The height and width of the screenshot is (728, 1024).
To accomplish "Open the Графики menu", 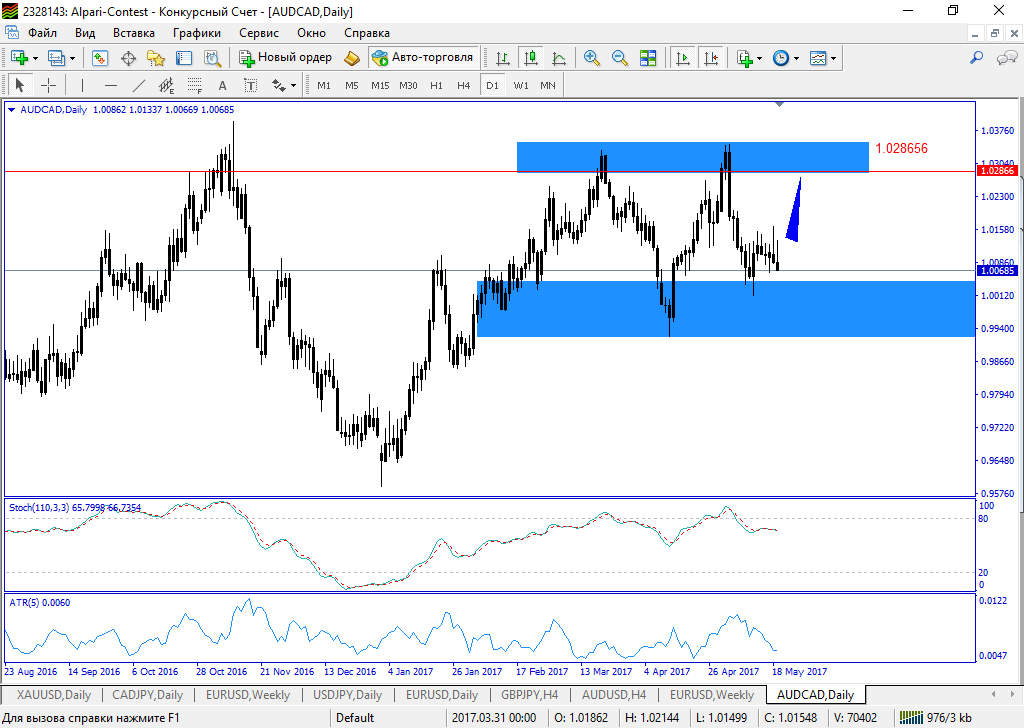I will point(197,33).
